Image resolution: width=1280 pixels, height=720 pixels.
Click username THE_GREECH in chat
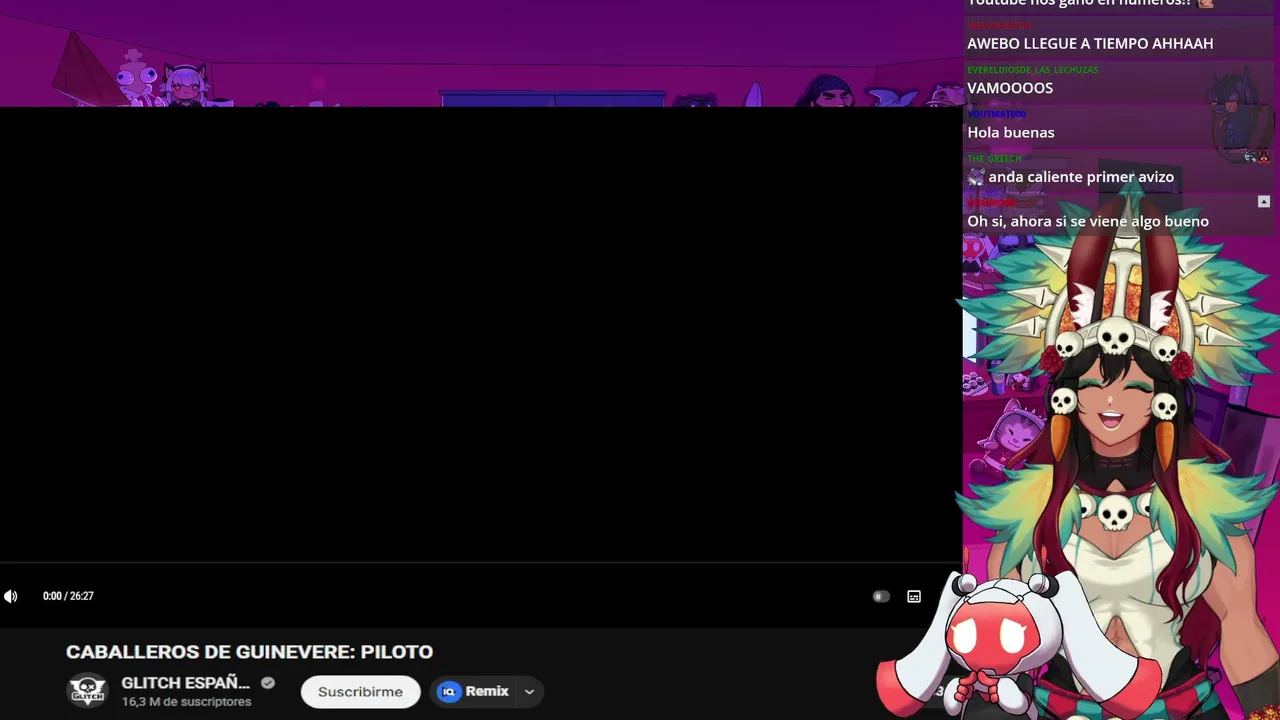pos(994,159)
